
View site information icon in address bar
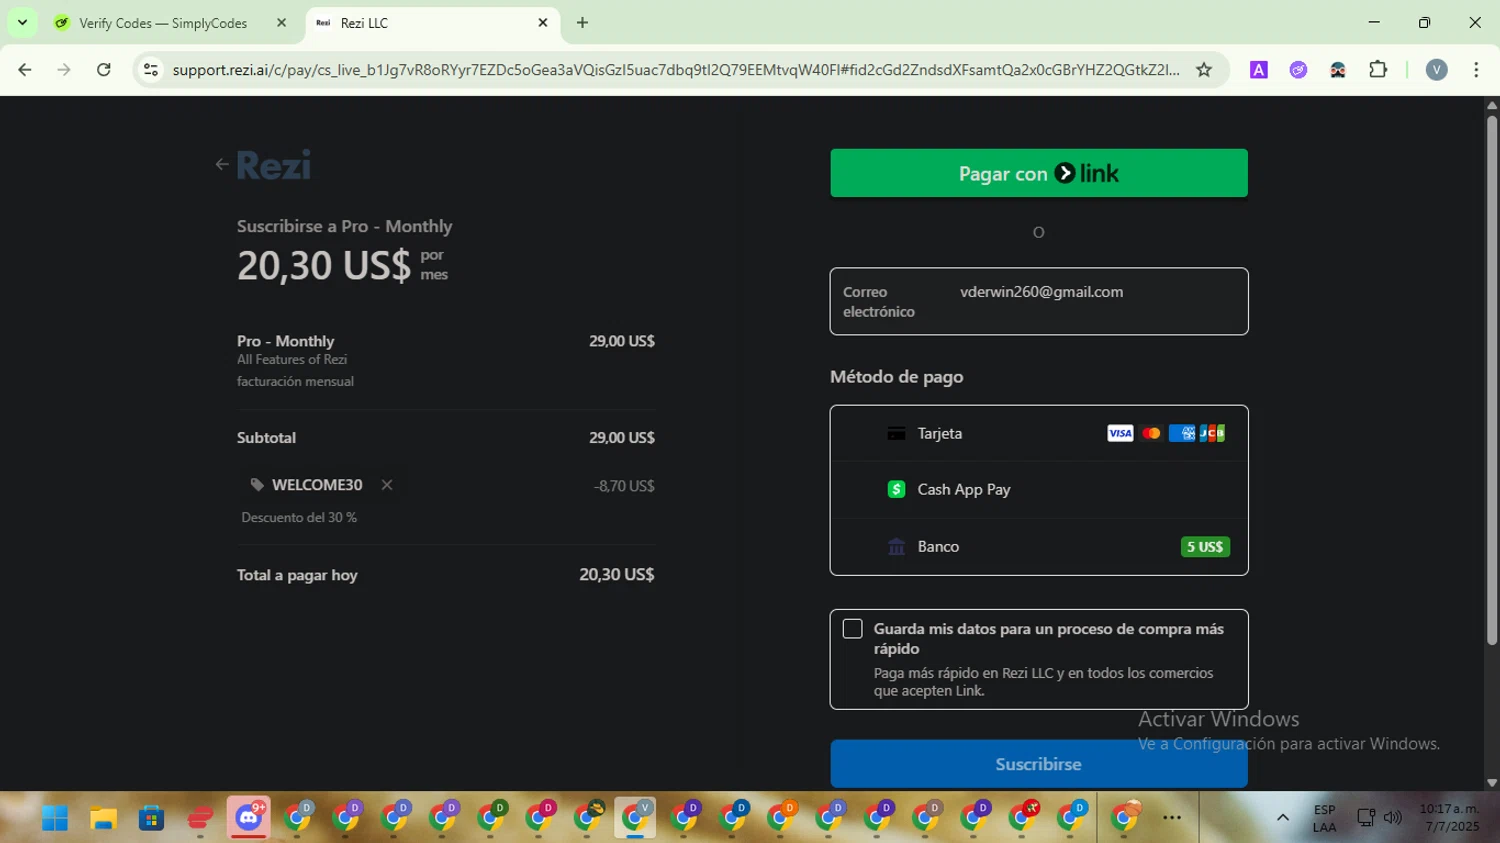pos(151,70)
